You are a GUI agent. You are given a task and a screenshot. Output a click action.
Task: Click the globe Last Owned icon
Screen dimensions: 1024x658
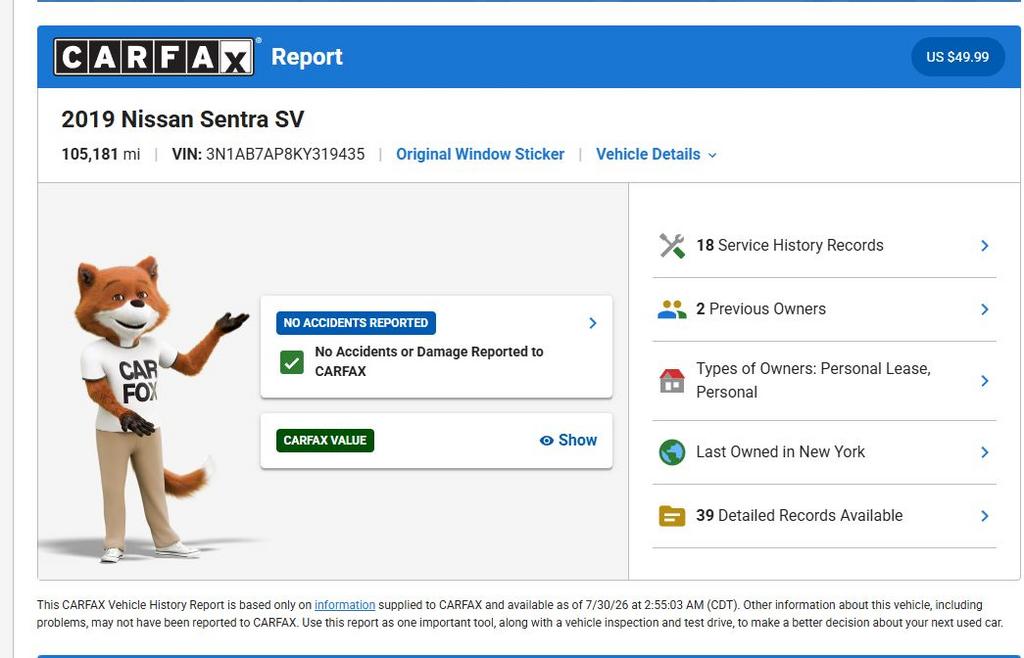pos(671,452)
